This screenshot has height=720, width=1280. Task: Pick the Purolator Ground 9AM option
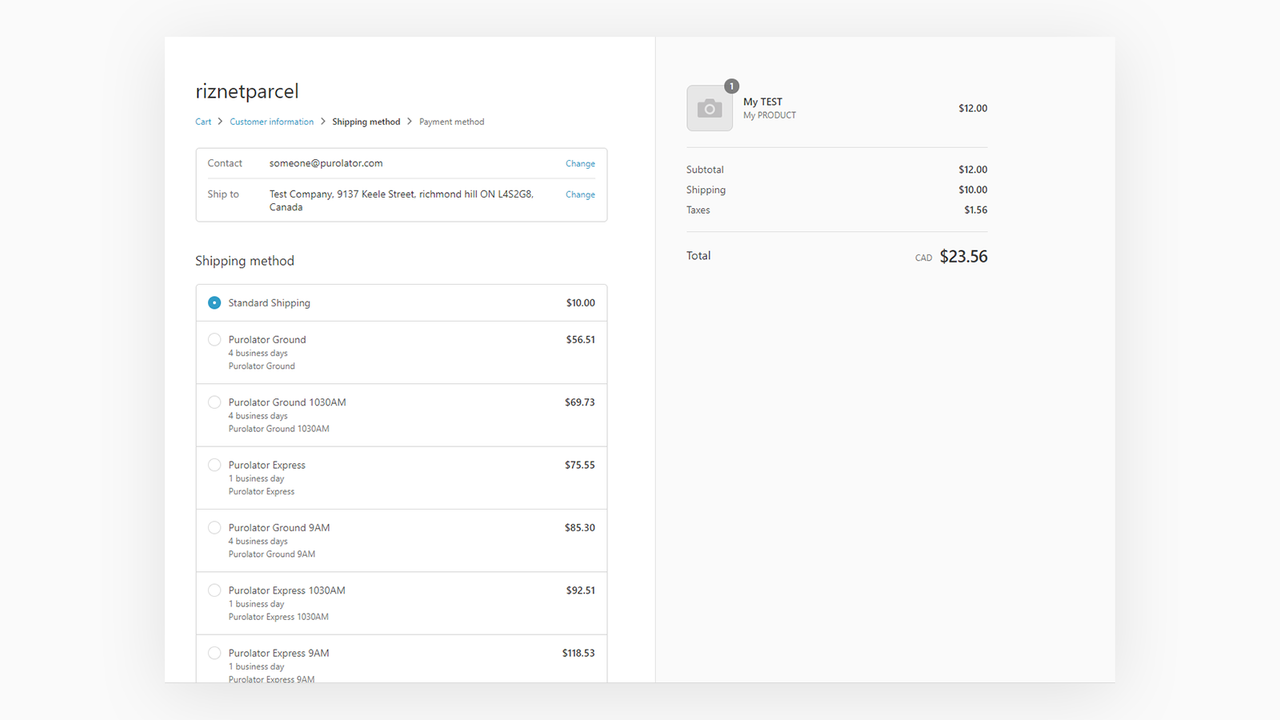coord(214,527)
